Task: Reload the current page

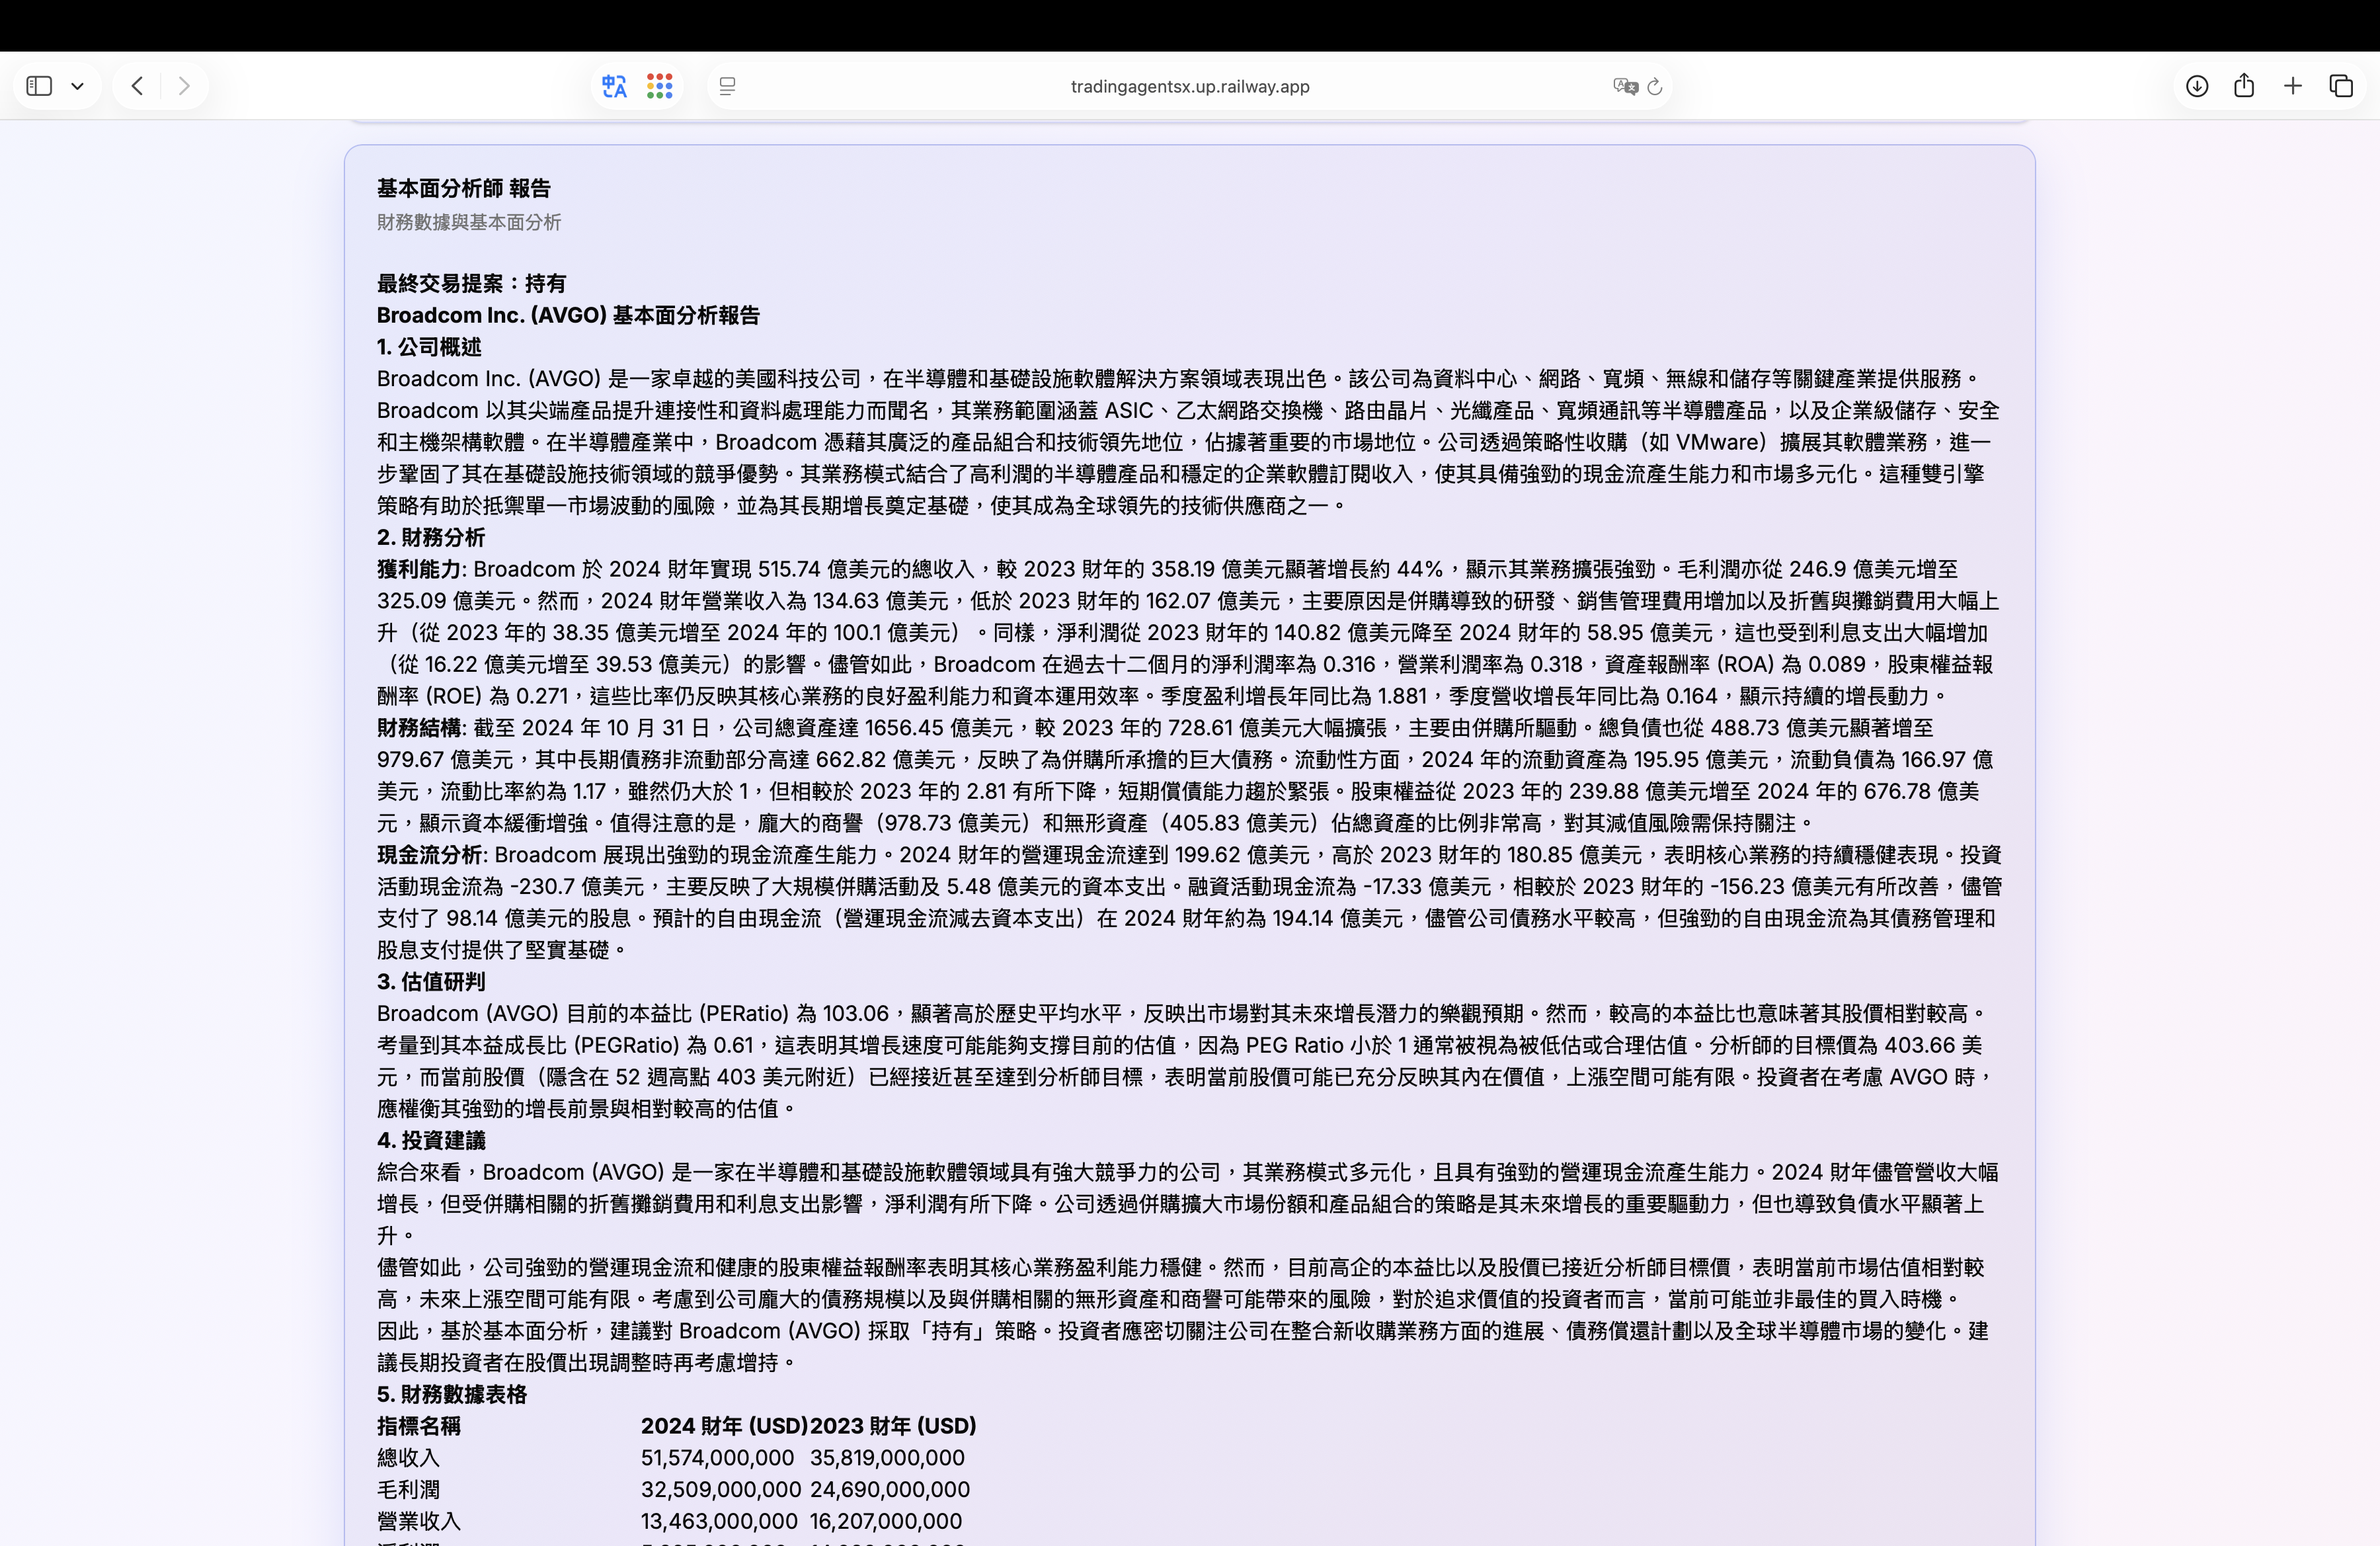Action: point(1655,86)
